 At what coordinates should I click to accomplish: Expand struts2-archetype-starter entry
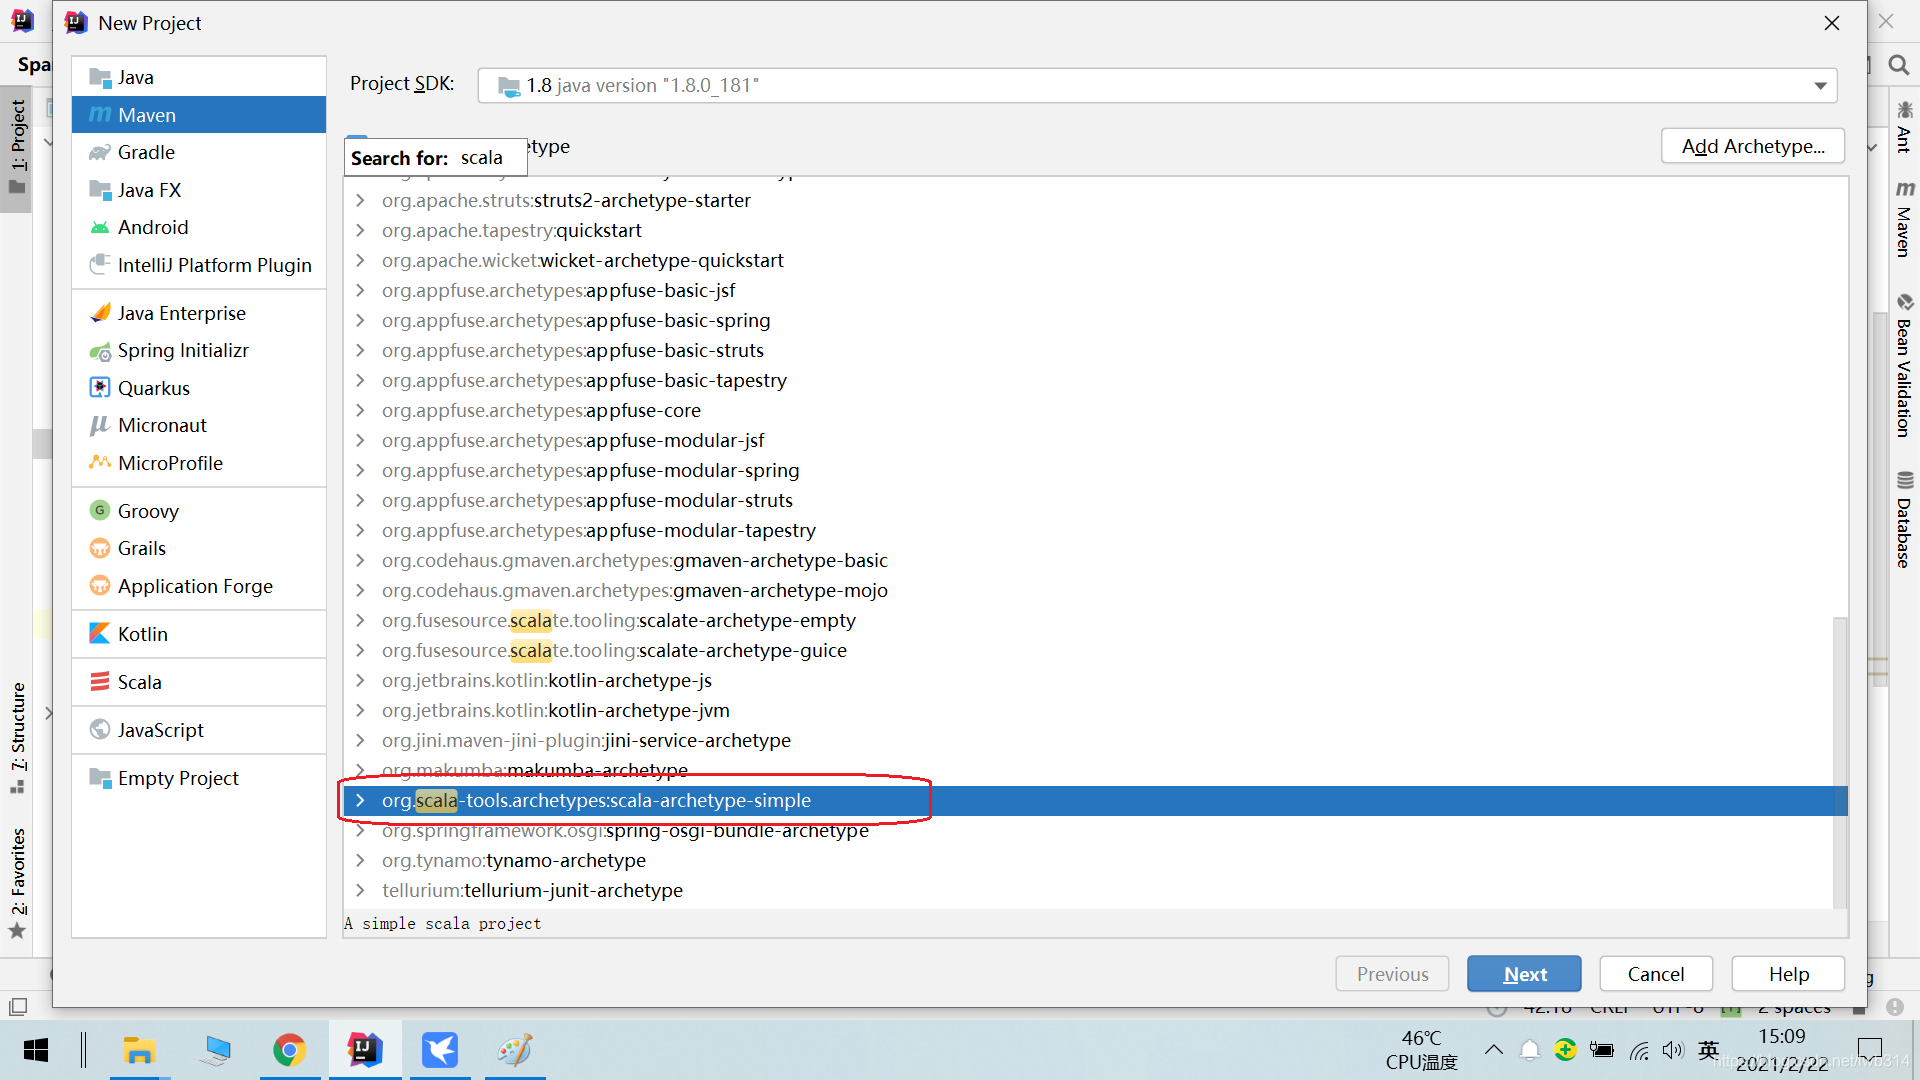pyautogui.click(x=360, y=200)
